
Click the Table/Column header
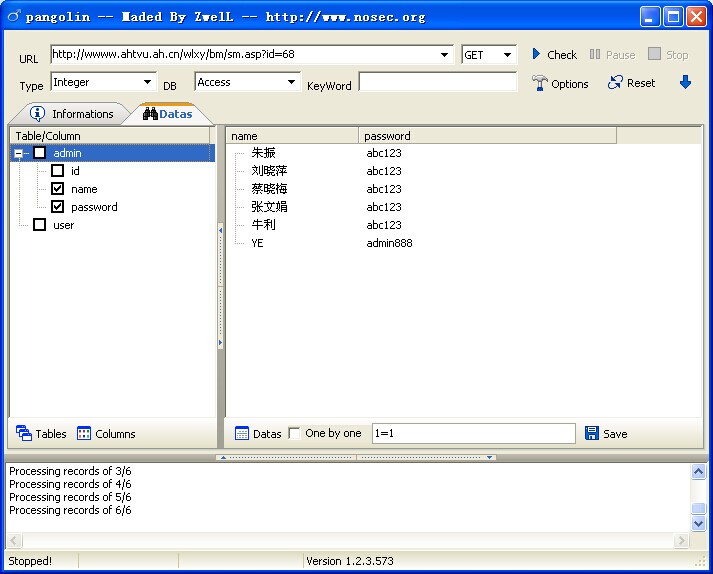coord(110,136)
